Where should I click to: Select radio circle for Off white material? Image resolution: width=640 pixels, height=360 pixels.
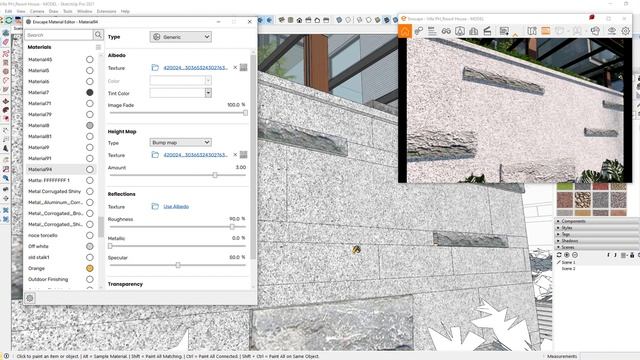point(90,247)
